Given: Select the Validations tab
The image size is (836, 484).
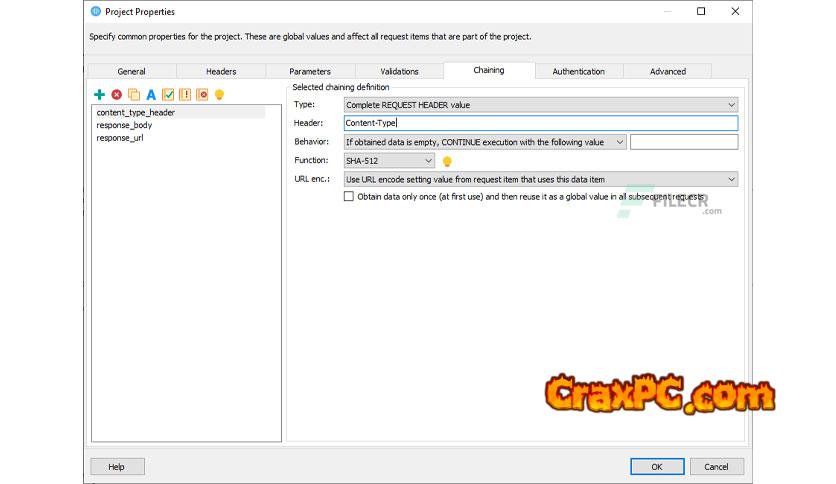Looking at the screenshot, I should (x=399, y=71).
